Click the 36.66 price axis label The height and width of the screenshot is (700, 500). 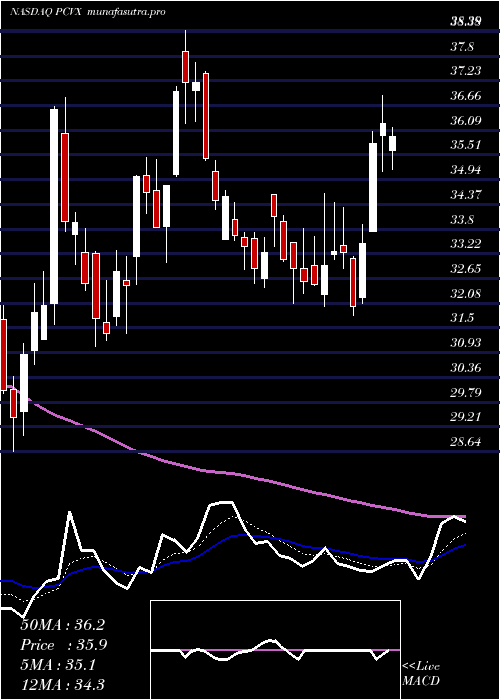[465, 96]
